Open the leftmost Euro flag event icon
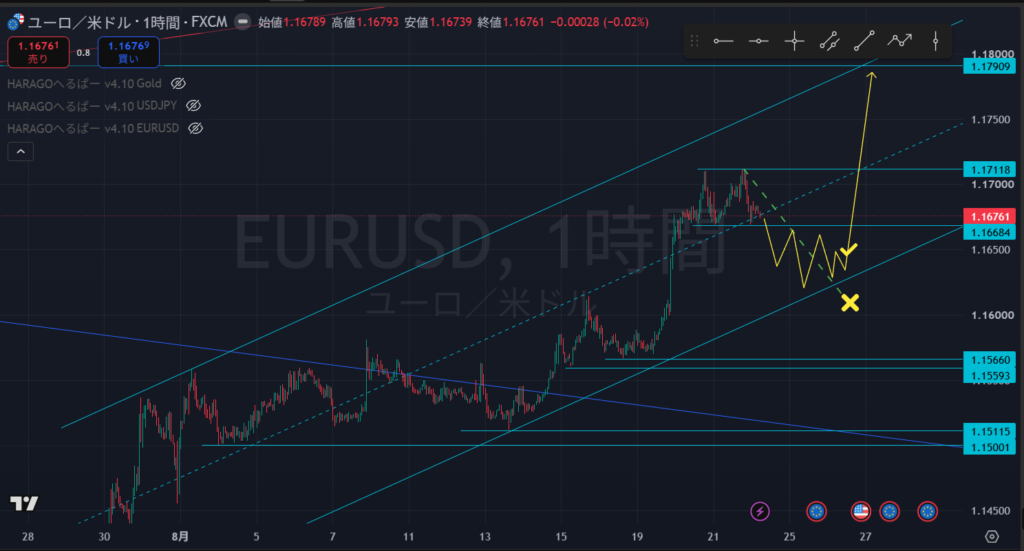The width and height of the screenshot is (1024, 551). 816,511
